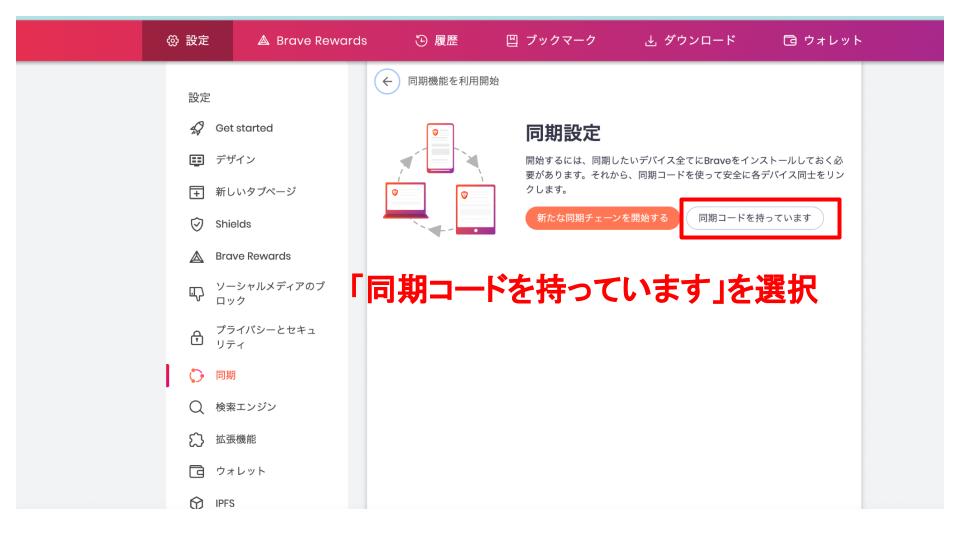Viewport: 960px width, 540px height.
Task: Open IPFS settings in sidebar
Action: pyautogui.click(x=225, y=503)
